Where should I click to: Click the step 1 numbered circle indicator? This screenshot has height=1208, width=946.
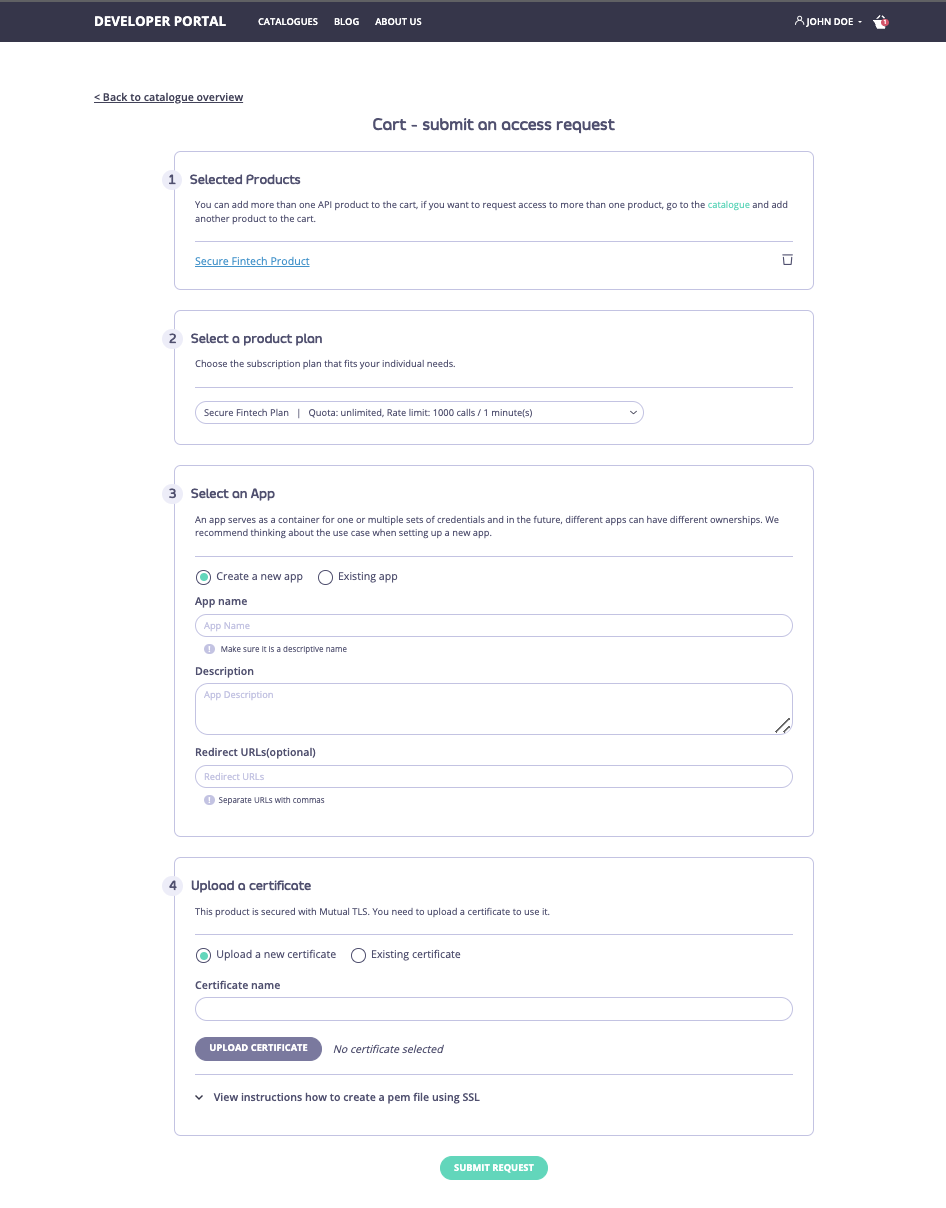(x=171, y=179)
